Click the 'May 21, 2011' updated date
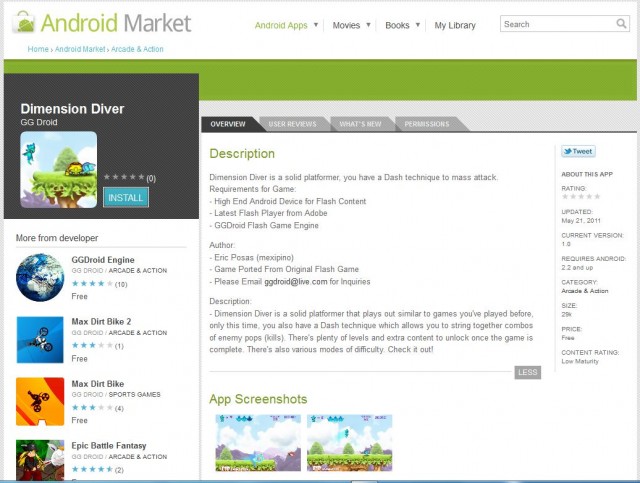Viewport: 640px width, 483px height. 581,220
